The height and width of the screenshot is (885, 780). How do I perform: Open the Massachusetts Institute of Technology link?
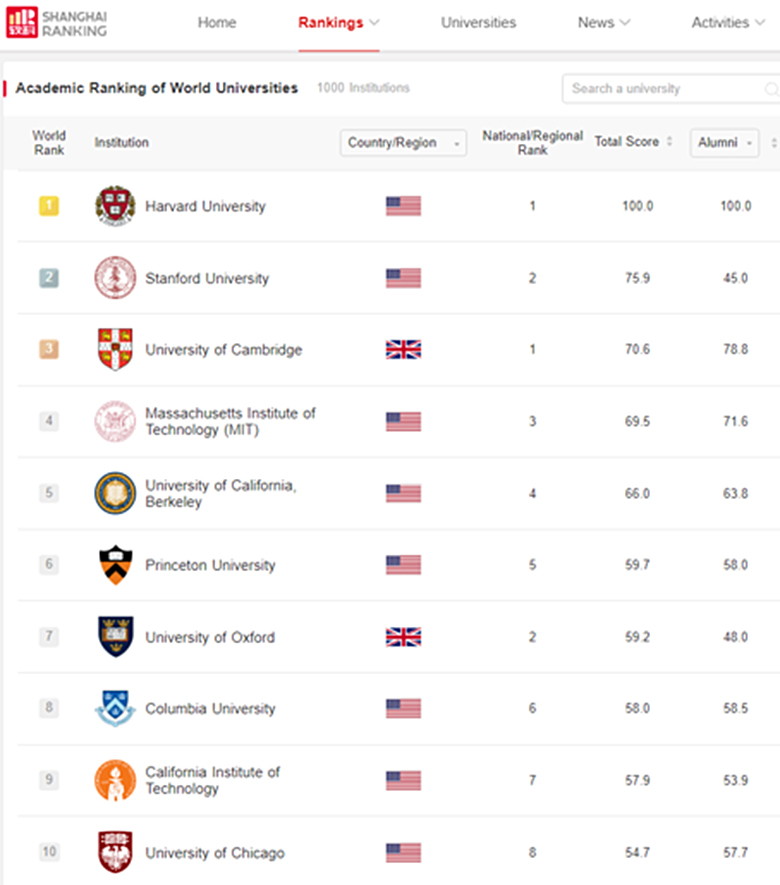(x=230, y=421)
